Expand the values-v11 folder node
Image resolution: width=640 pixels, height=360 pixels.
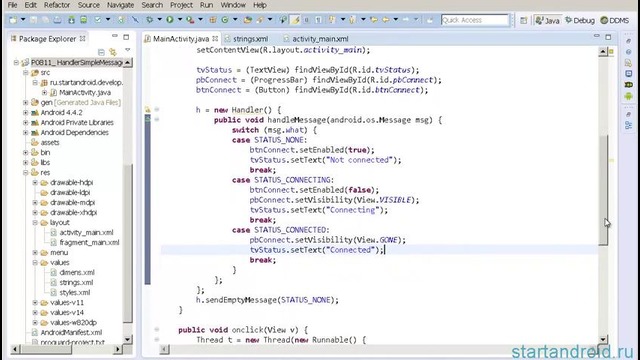click(35, 302)
